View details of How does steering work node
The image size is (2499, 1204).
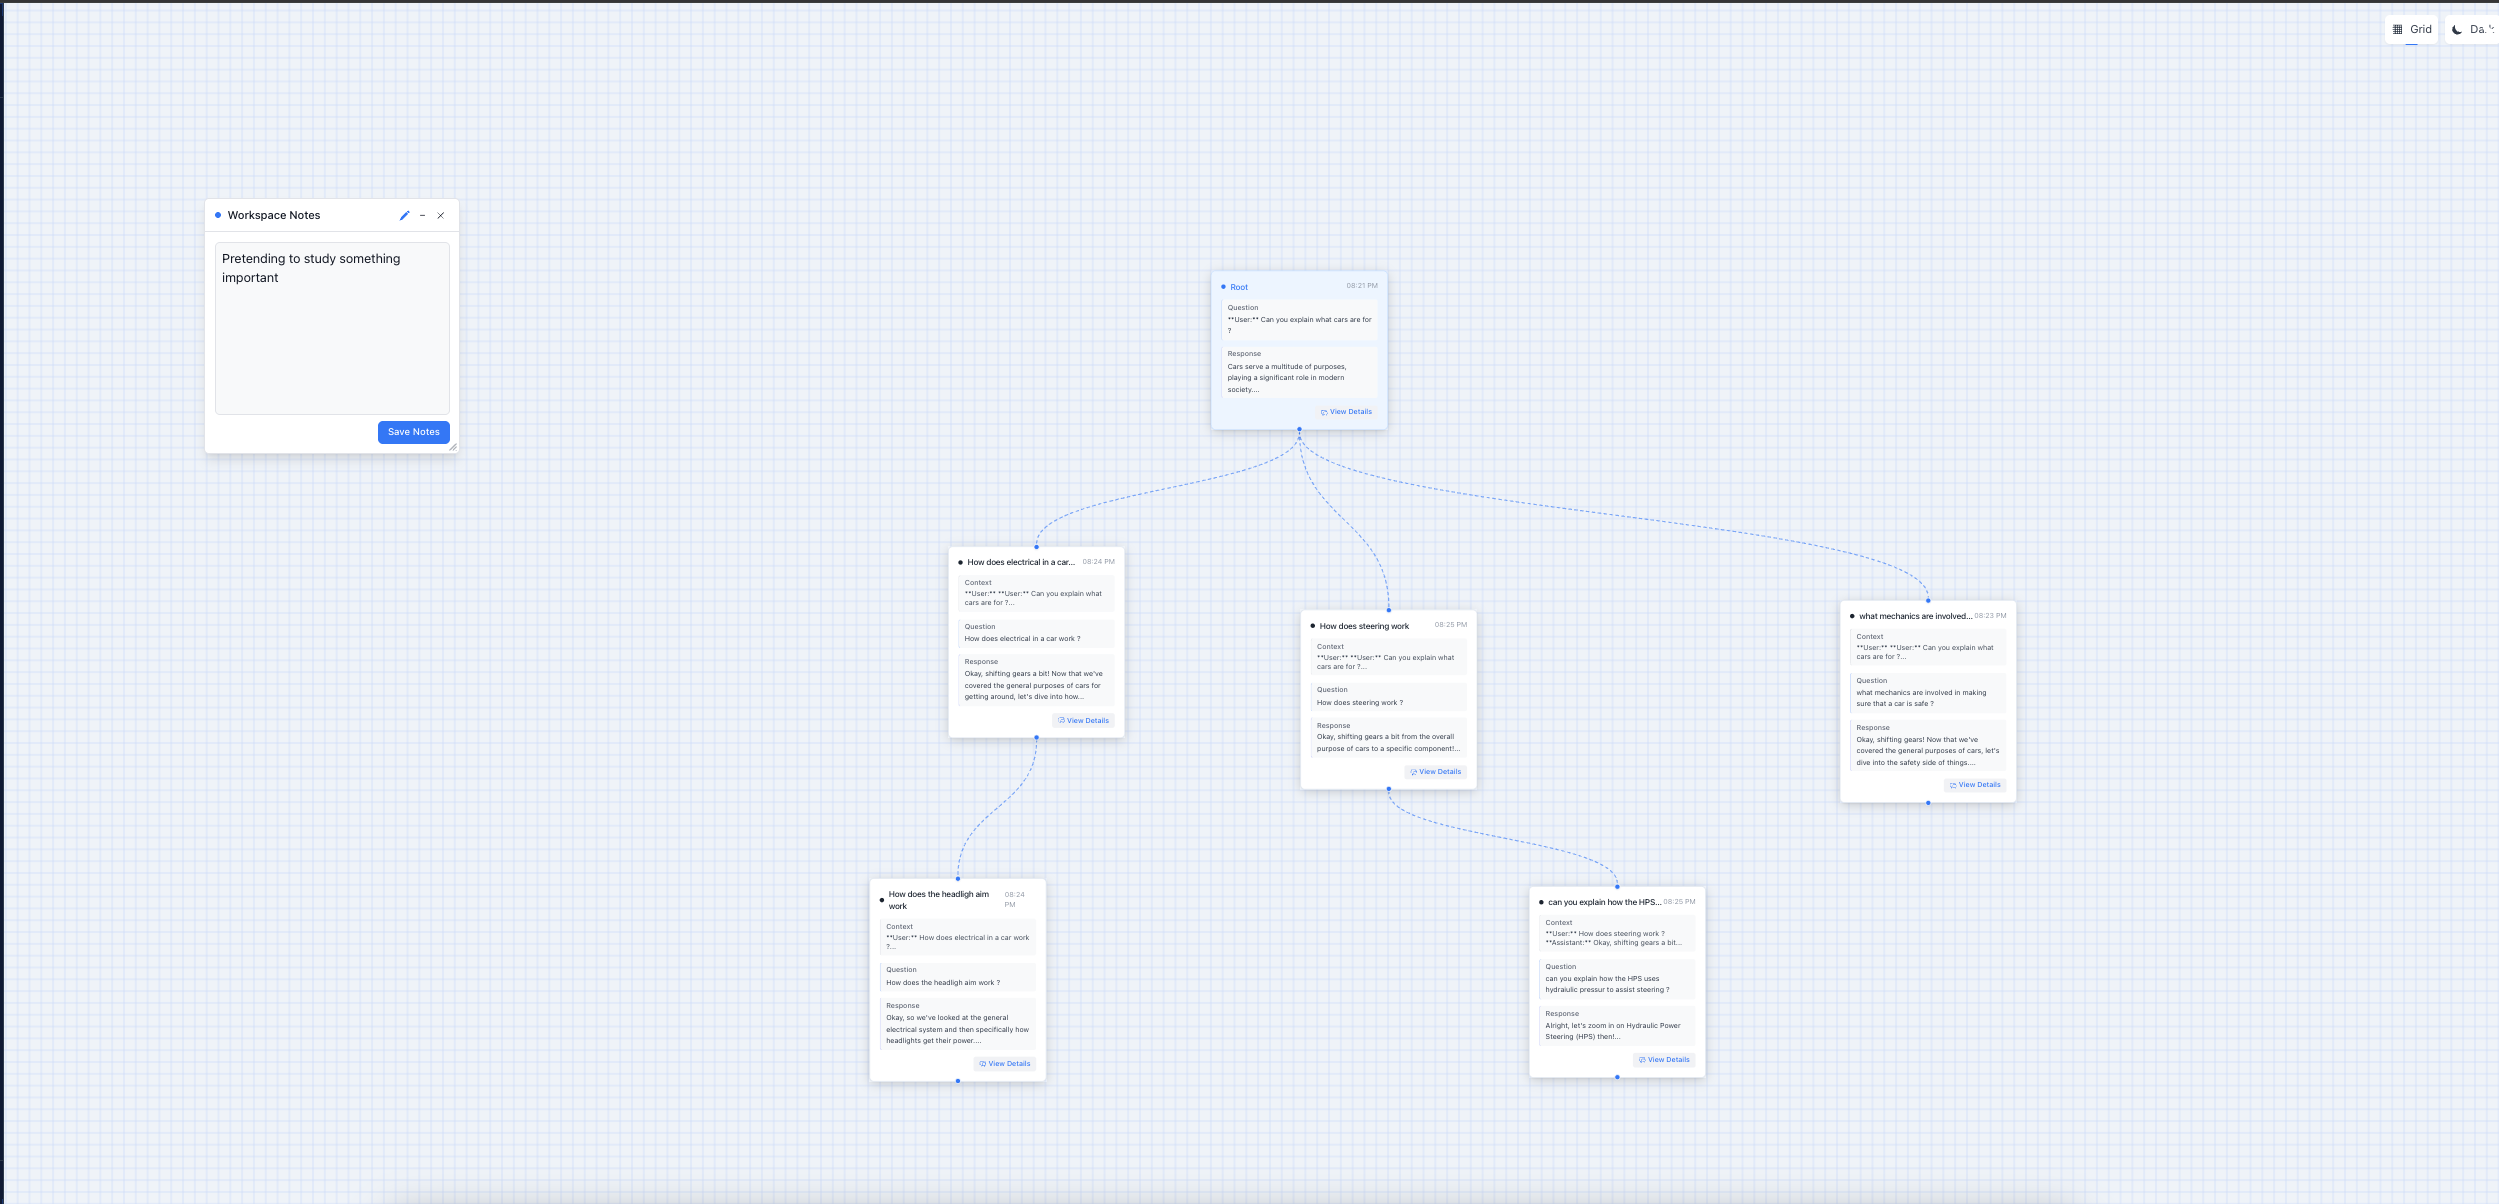coord(1435,772)
